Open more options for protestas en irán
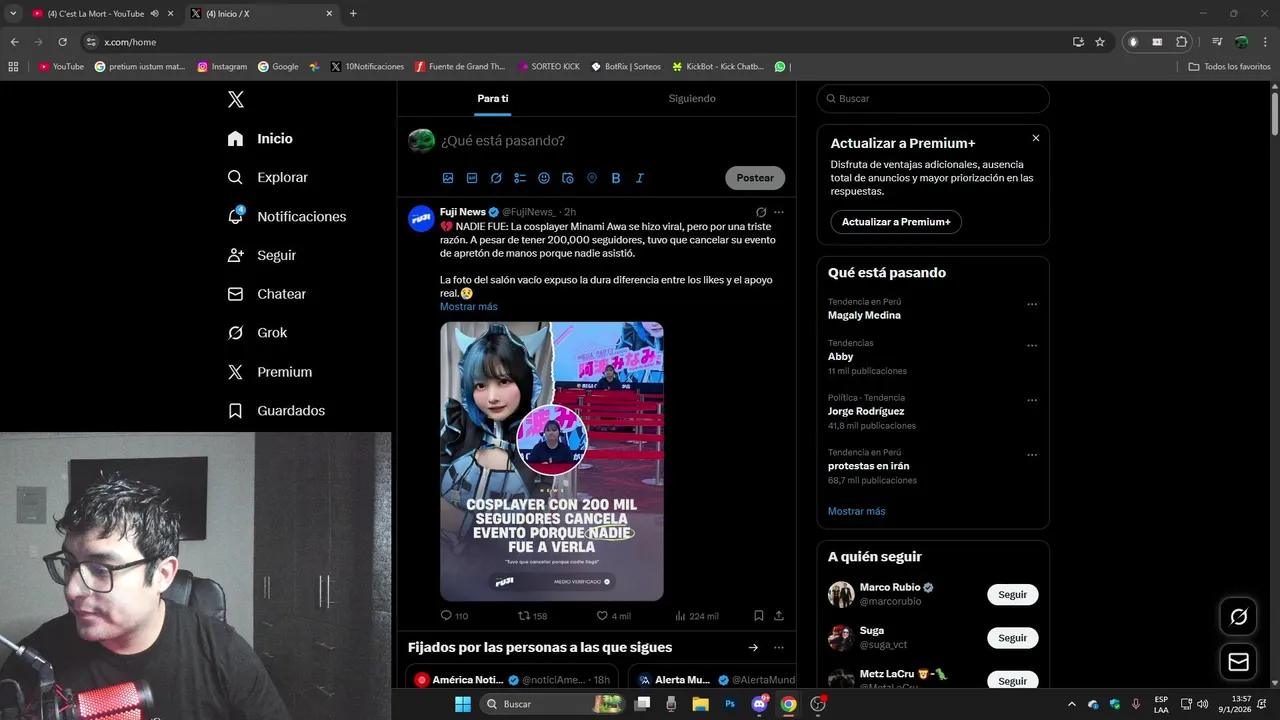 point(1032,455)
